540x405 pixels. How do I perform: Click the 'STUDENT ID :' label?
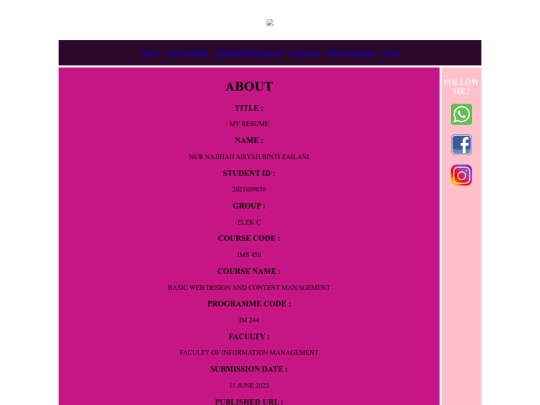249,173
